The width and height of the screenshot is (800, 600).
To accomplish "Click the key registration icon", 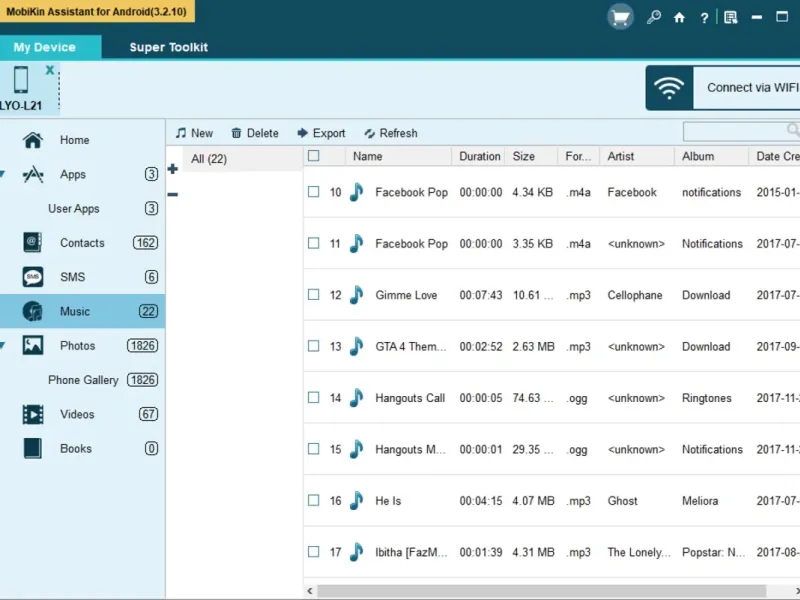I will [653, 17].
